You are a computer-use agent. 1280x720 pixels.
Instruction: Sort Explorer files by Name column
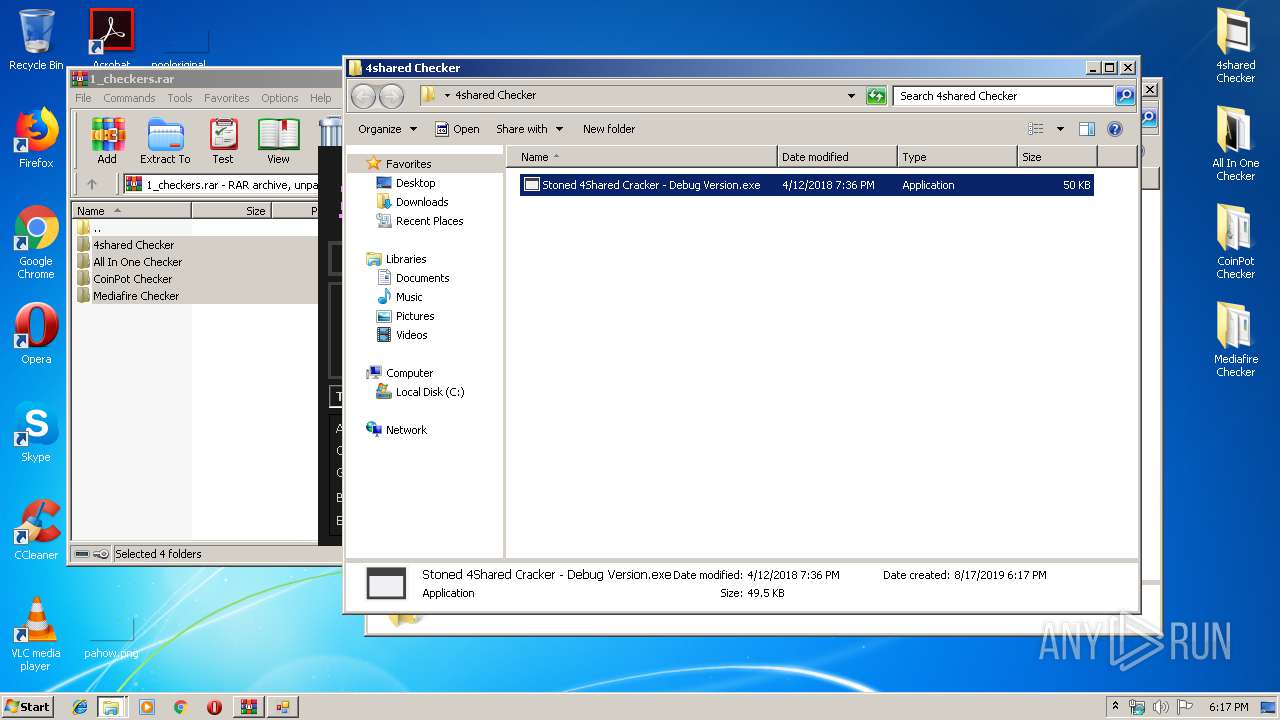coord(642,157)
